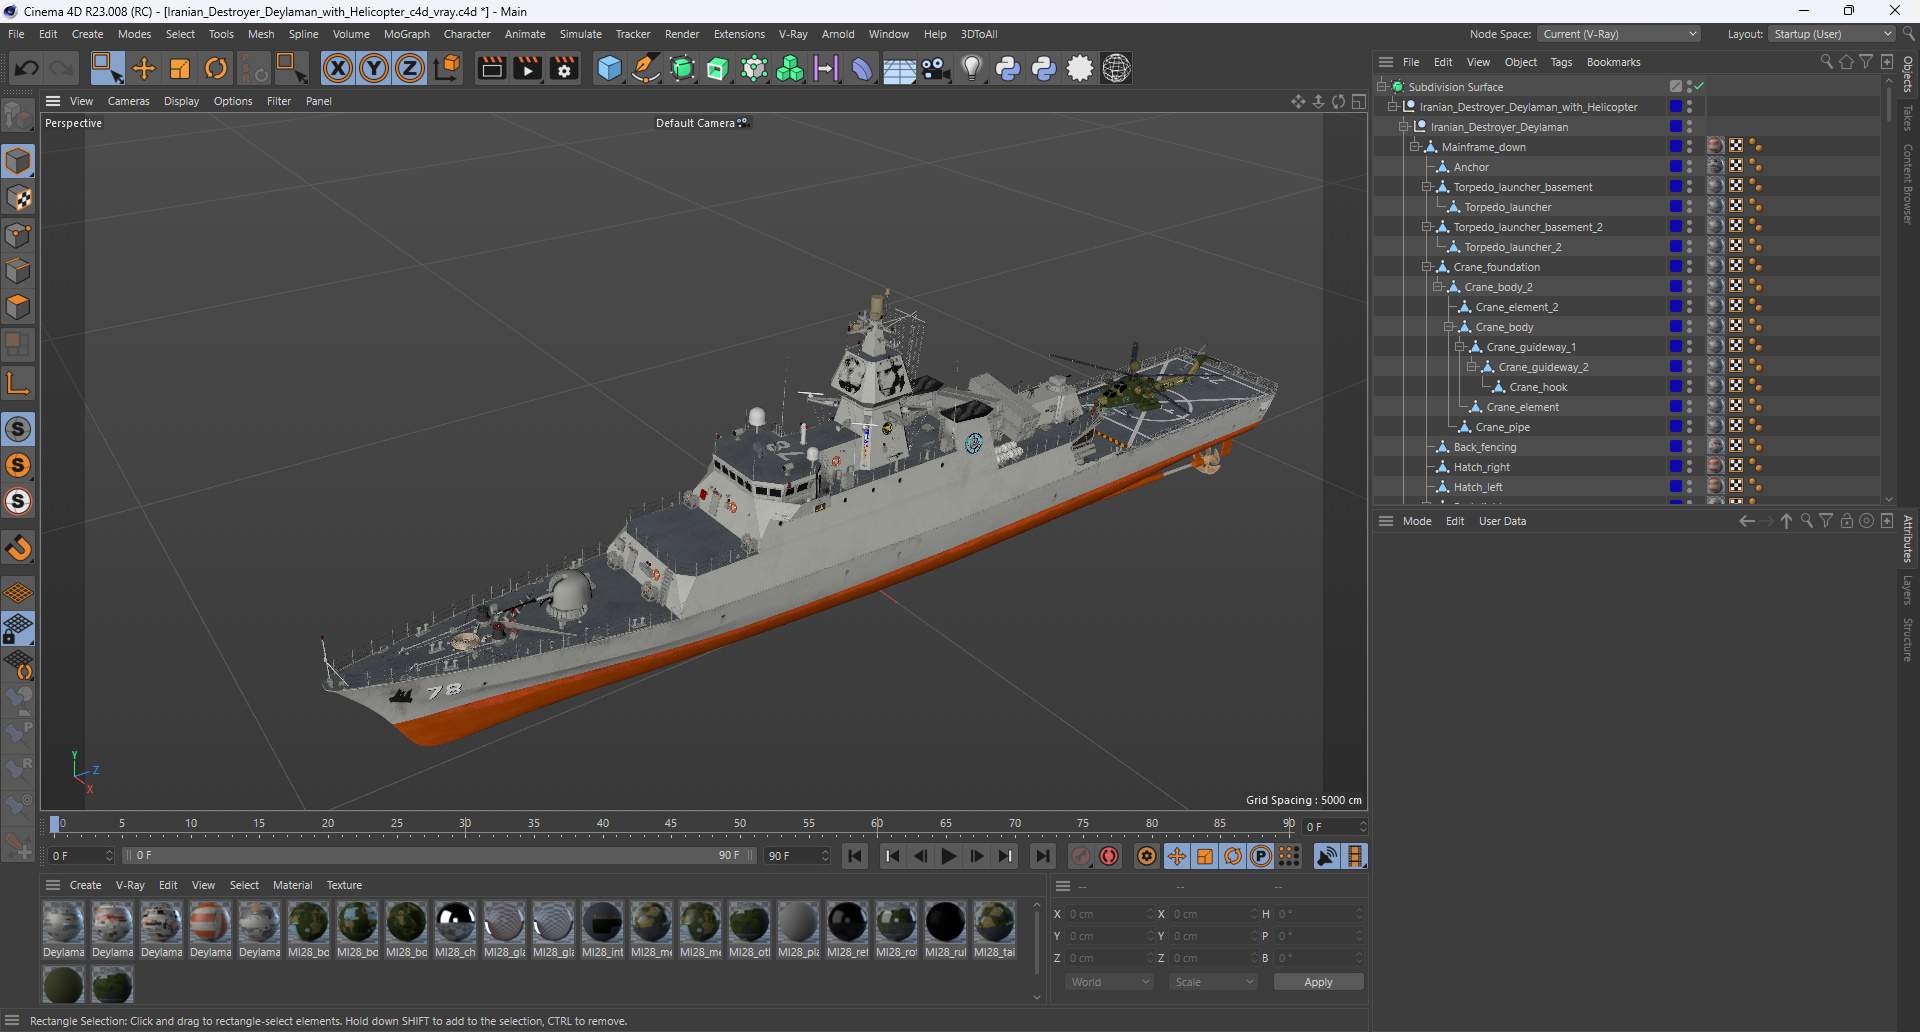
Task: Add a Light object
Action: pyautogui.click(x=971, y=68)
